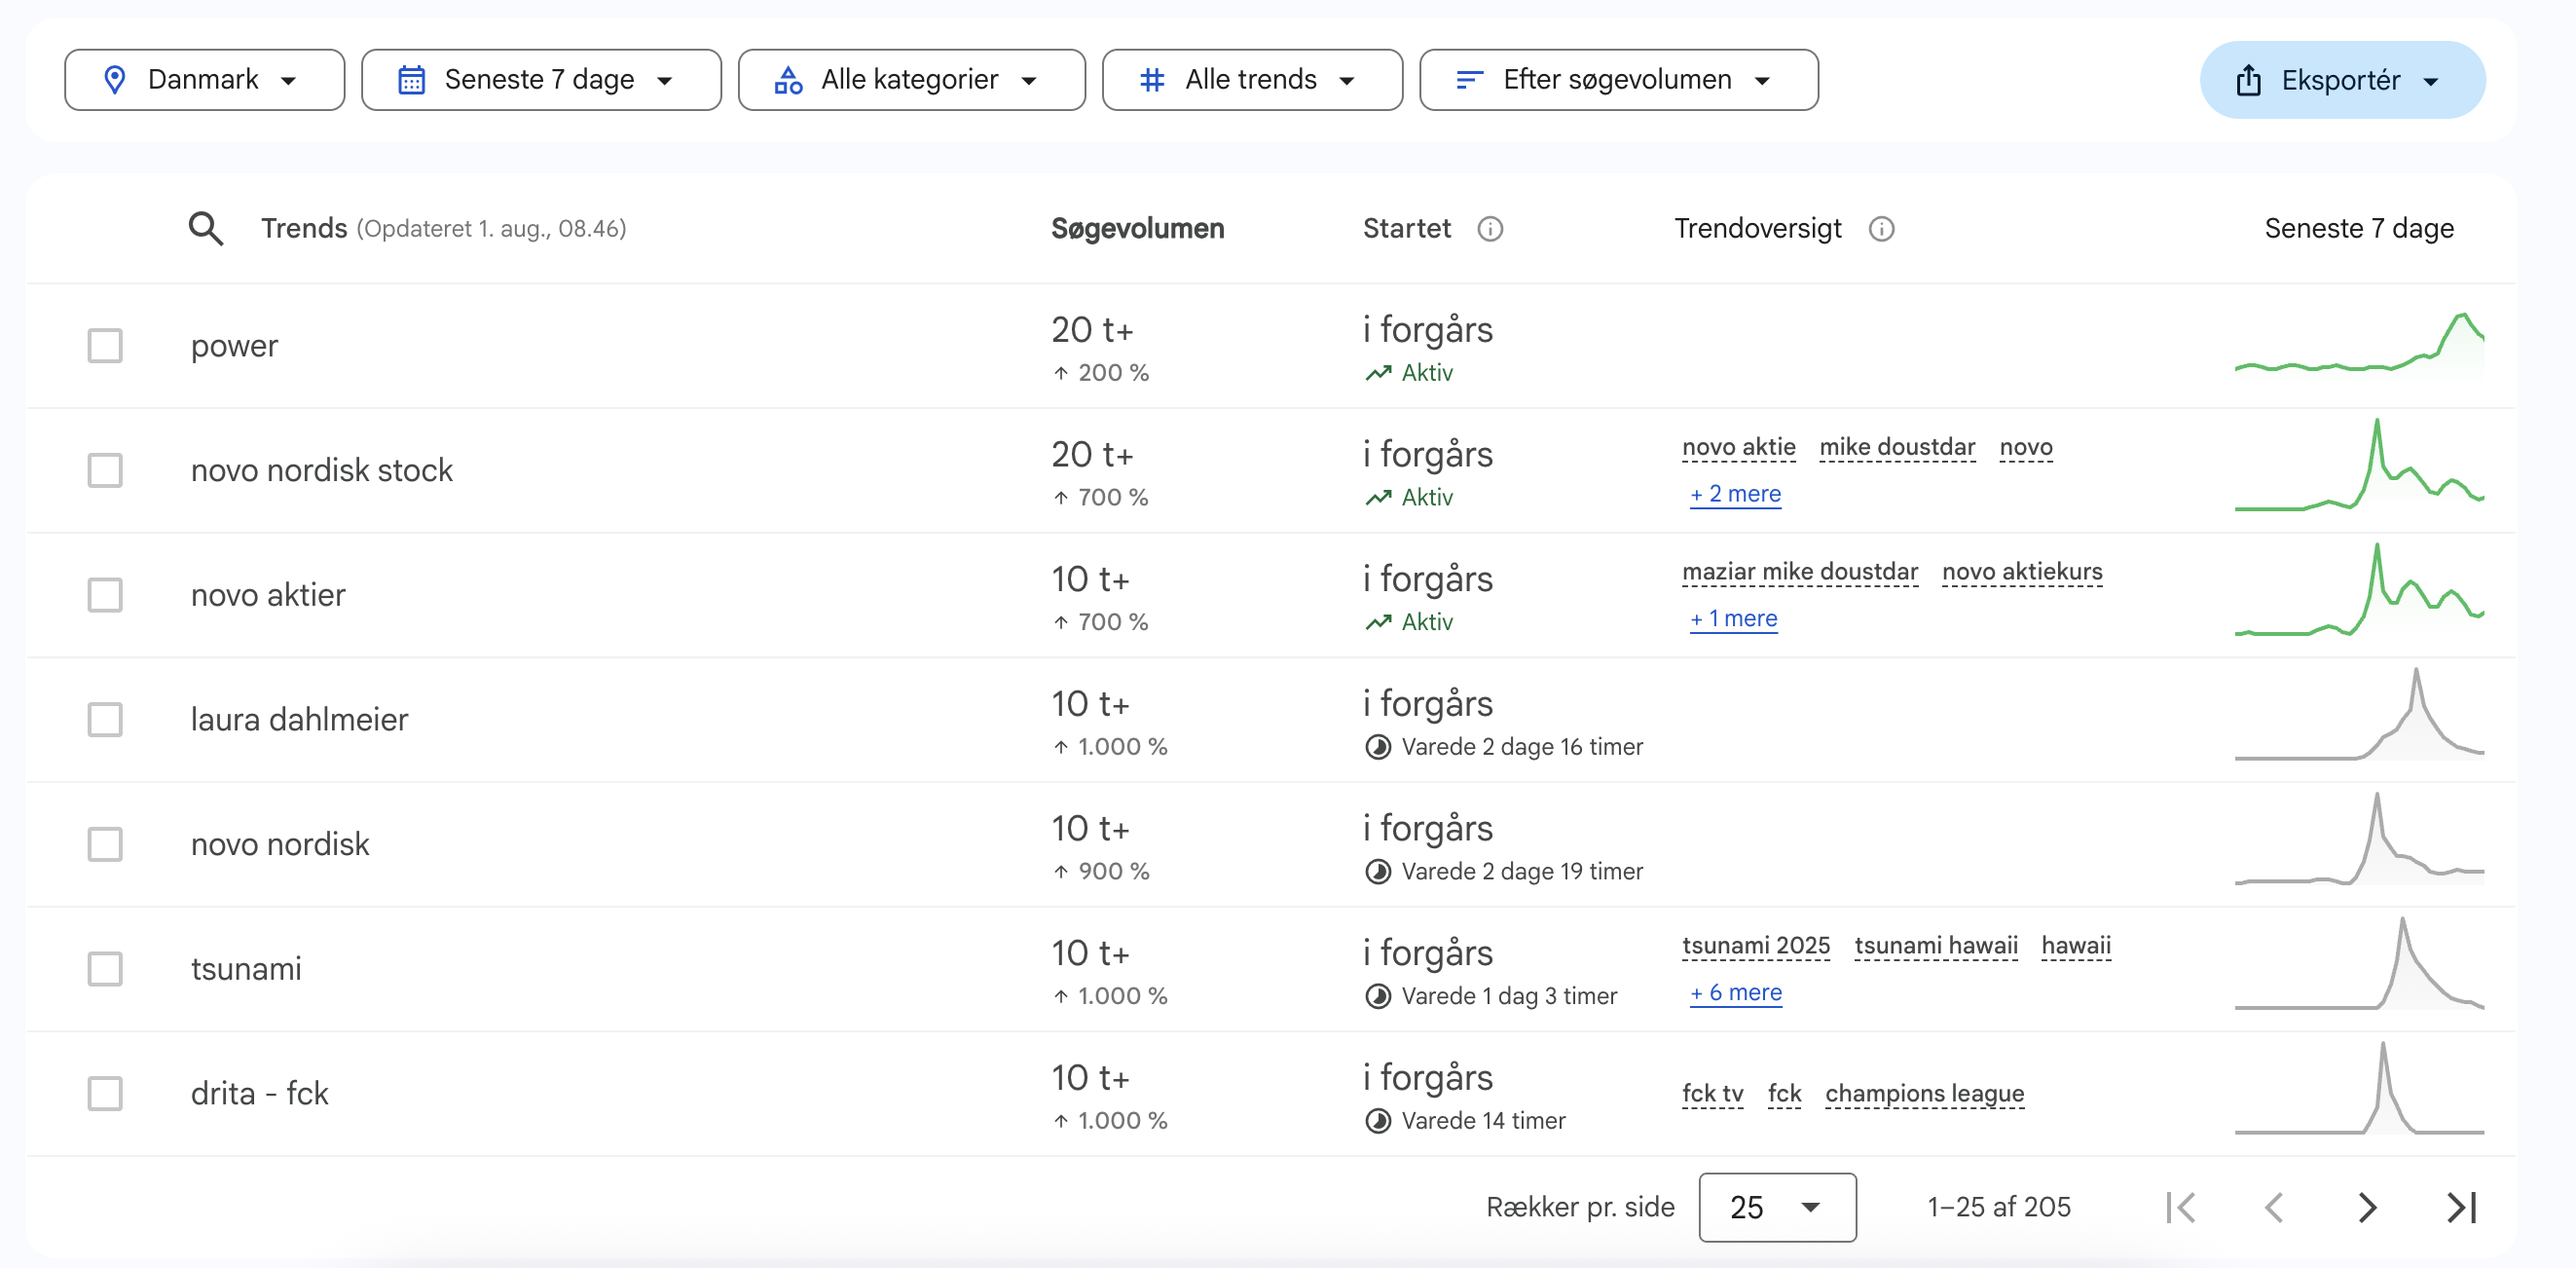The image size is (2576, 1268).
Task: Check the box for power trend
Action: (105, 346)
